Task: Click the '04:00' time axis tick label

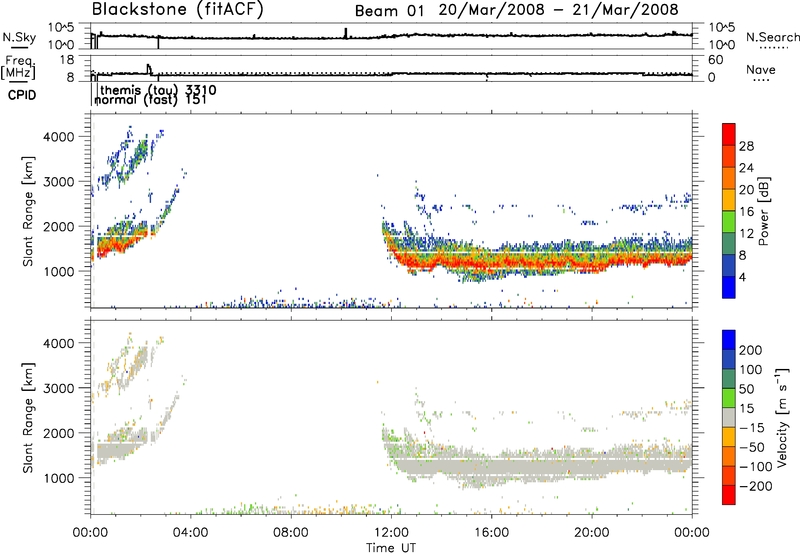Action: [x=191, y=533]
